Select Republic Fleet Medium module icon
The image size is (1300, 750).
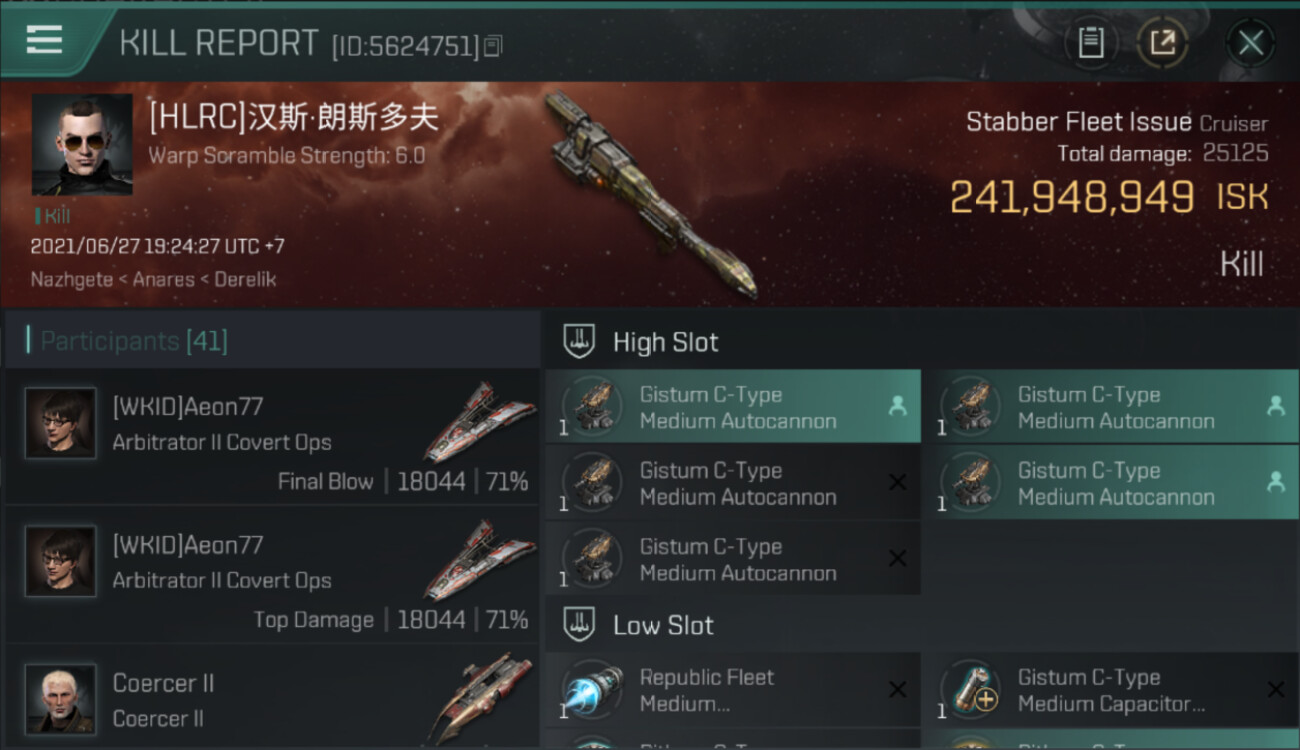(593, 690)
